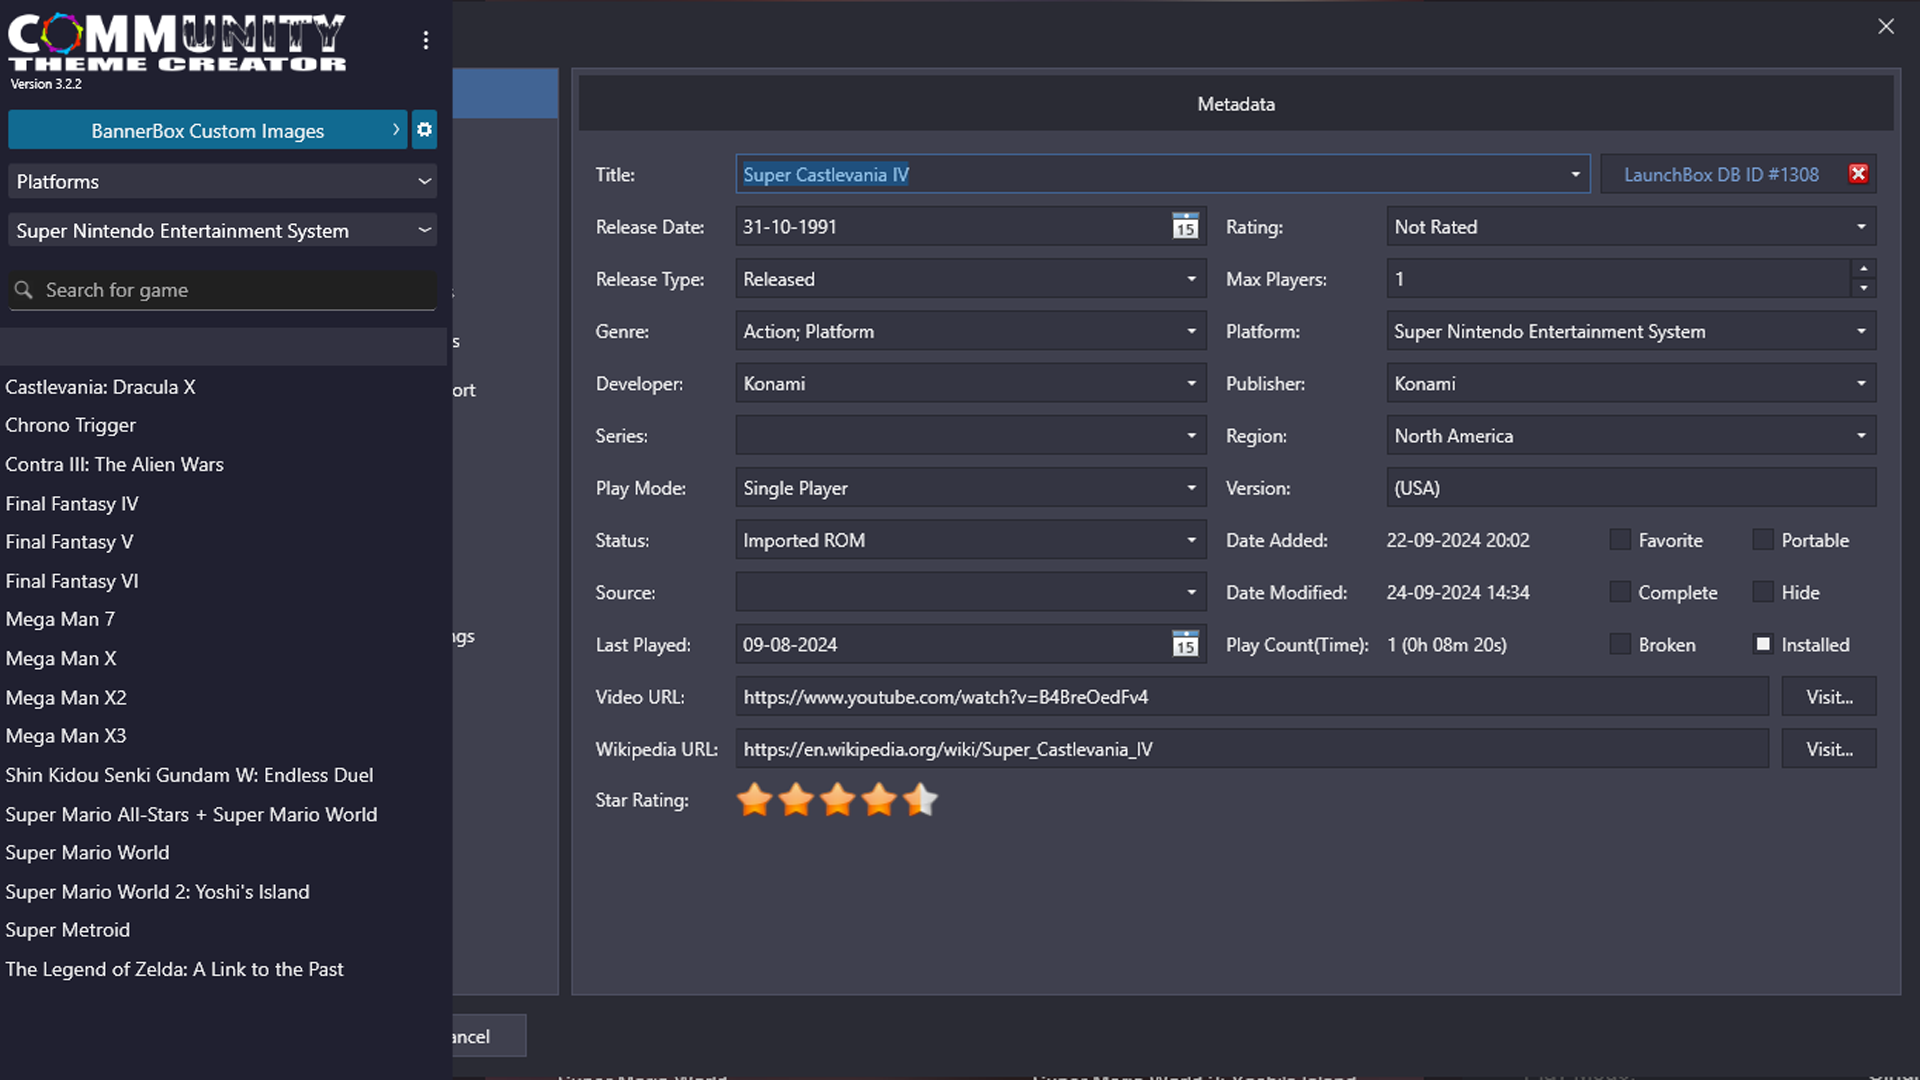Increase Max Players with up arrow
This screenshot has height=1080, width=1920.
pos(1863,269)
